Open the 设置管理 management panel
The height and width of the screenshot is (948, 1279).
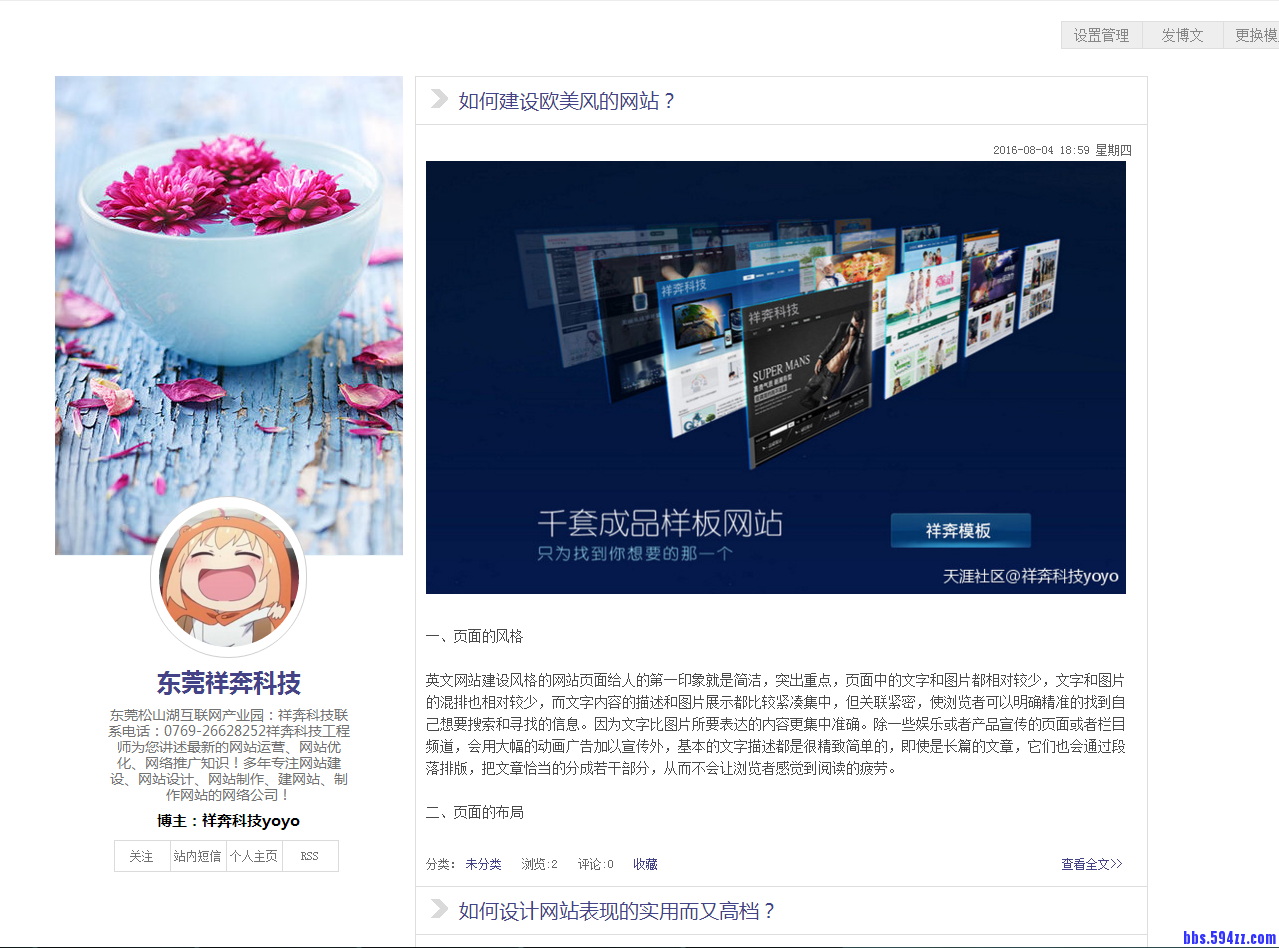tap(1101, 35)
